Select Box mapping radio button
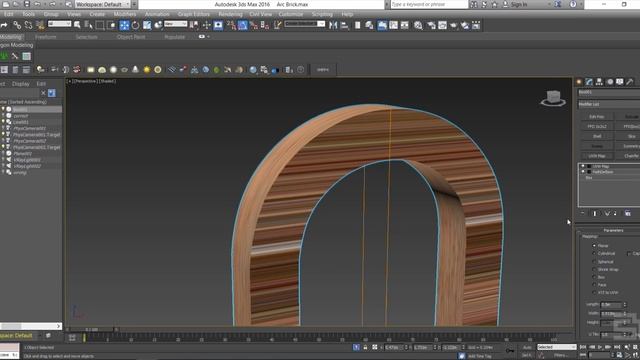This screenshot has width=640, height=360. [594, 277]
